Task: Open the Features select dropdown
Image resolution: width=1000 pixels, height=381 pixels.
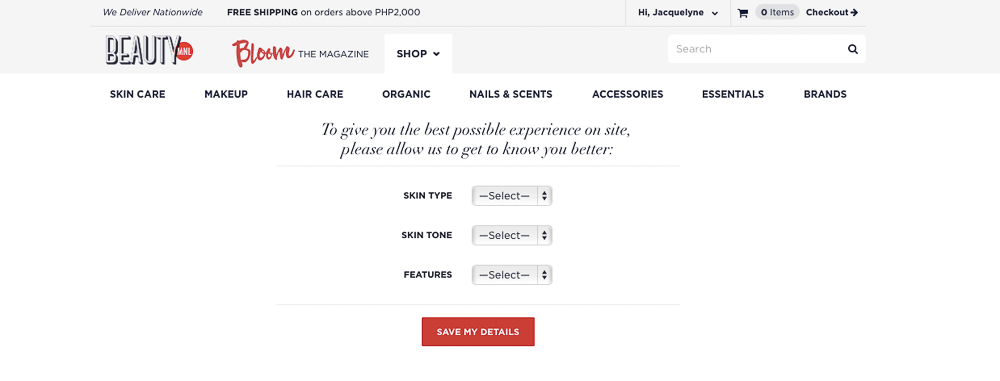Action: pos(511,275)
